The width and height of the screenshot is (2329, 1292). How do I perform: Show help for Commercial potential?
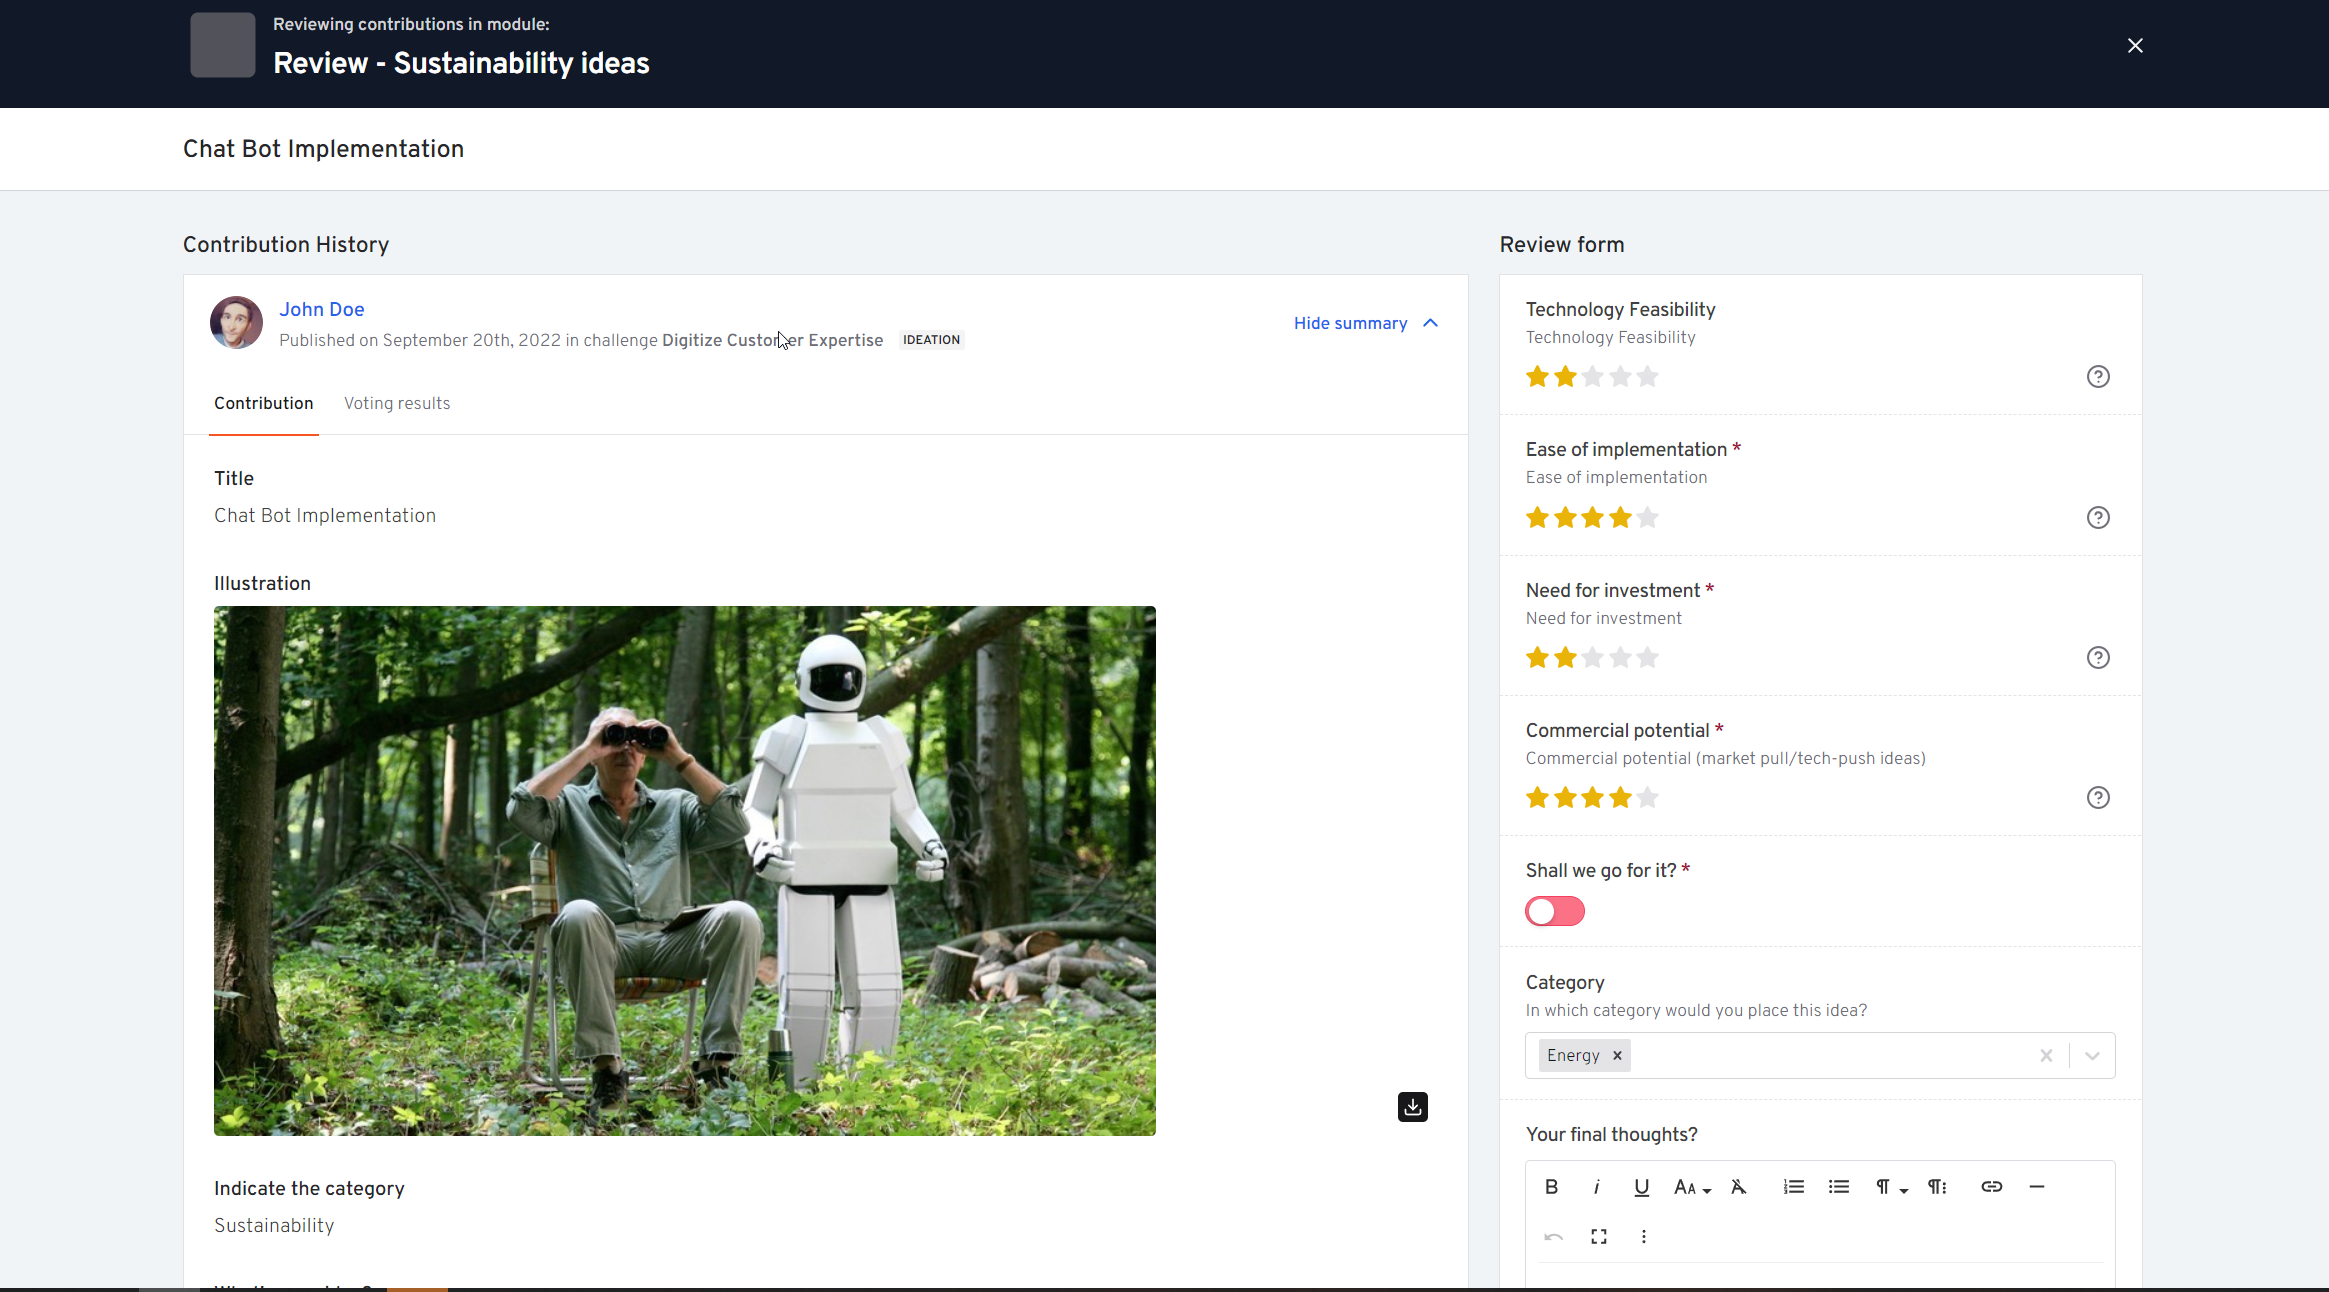pos(2098,798)
